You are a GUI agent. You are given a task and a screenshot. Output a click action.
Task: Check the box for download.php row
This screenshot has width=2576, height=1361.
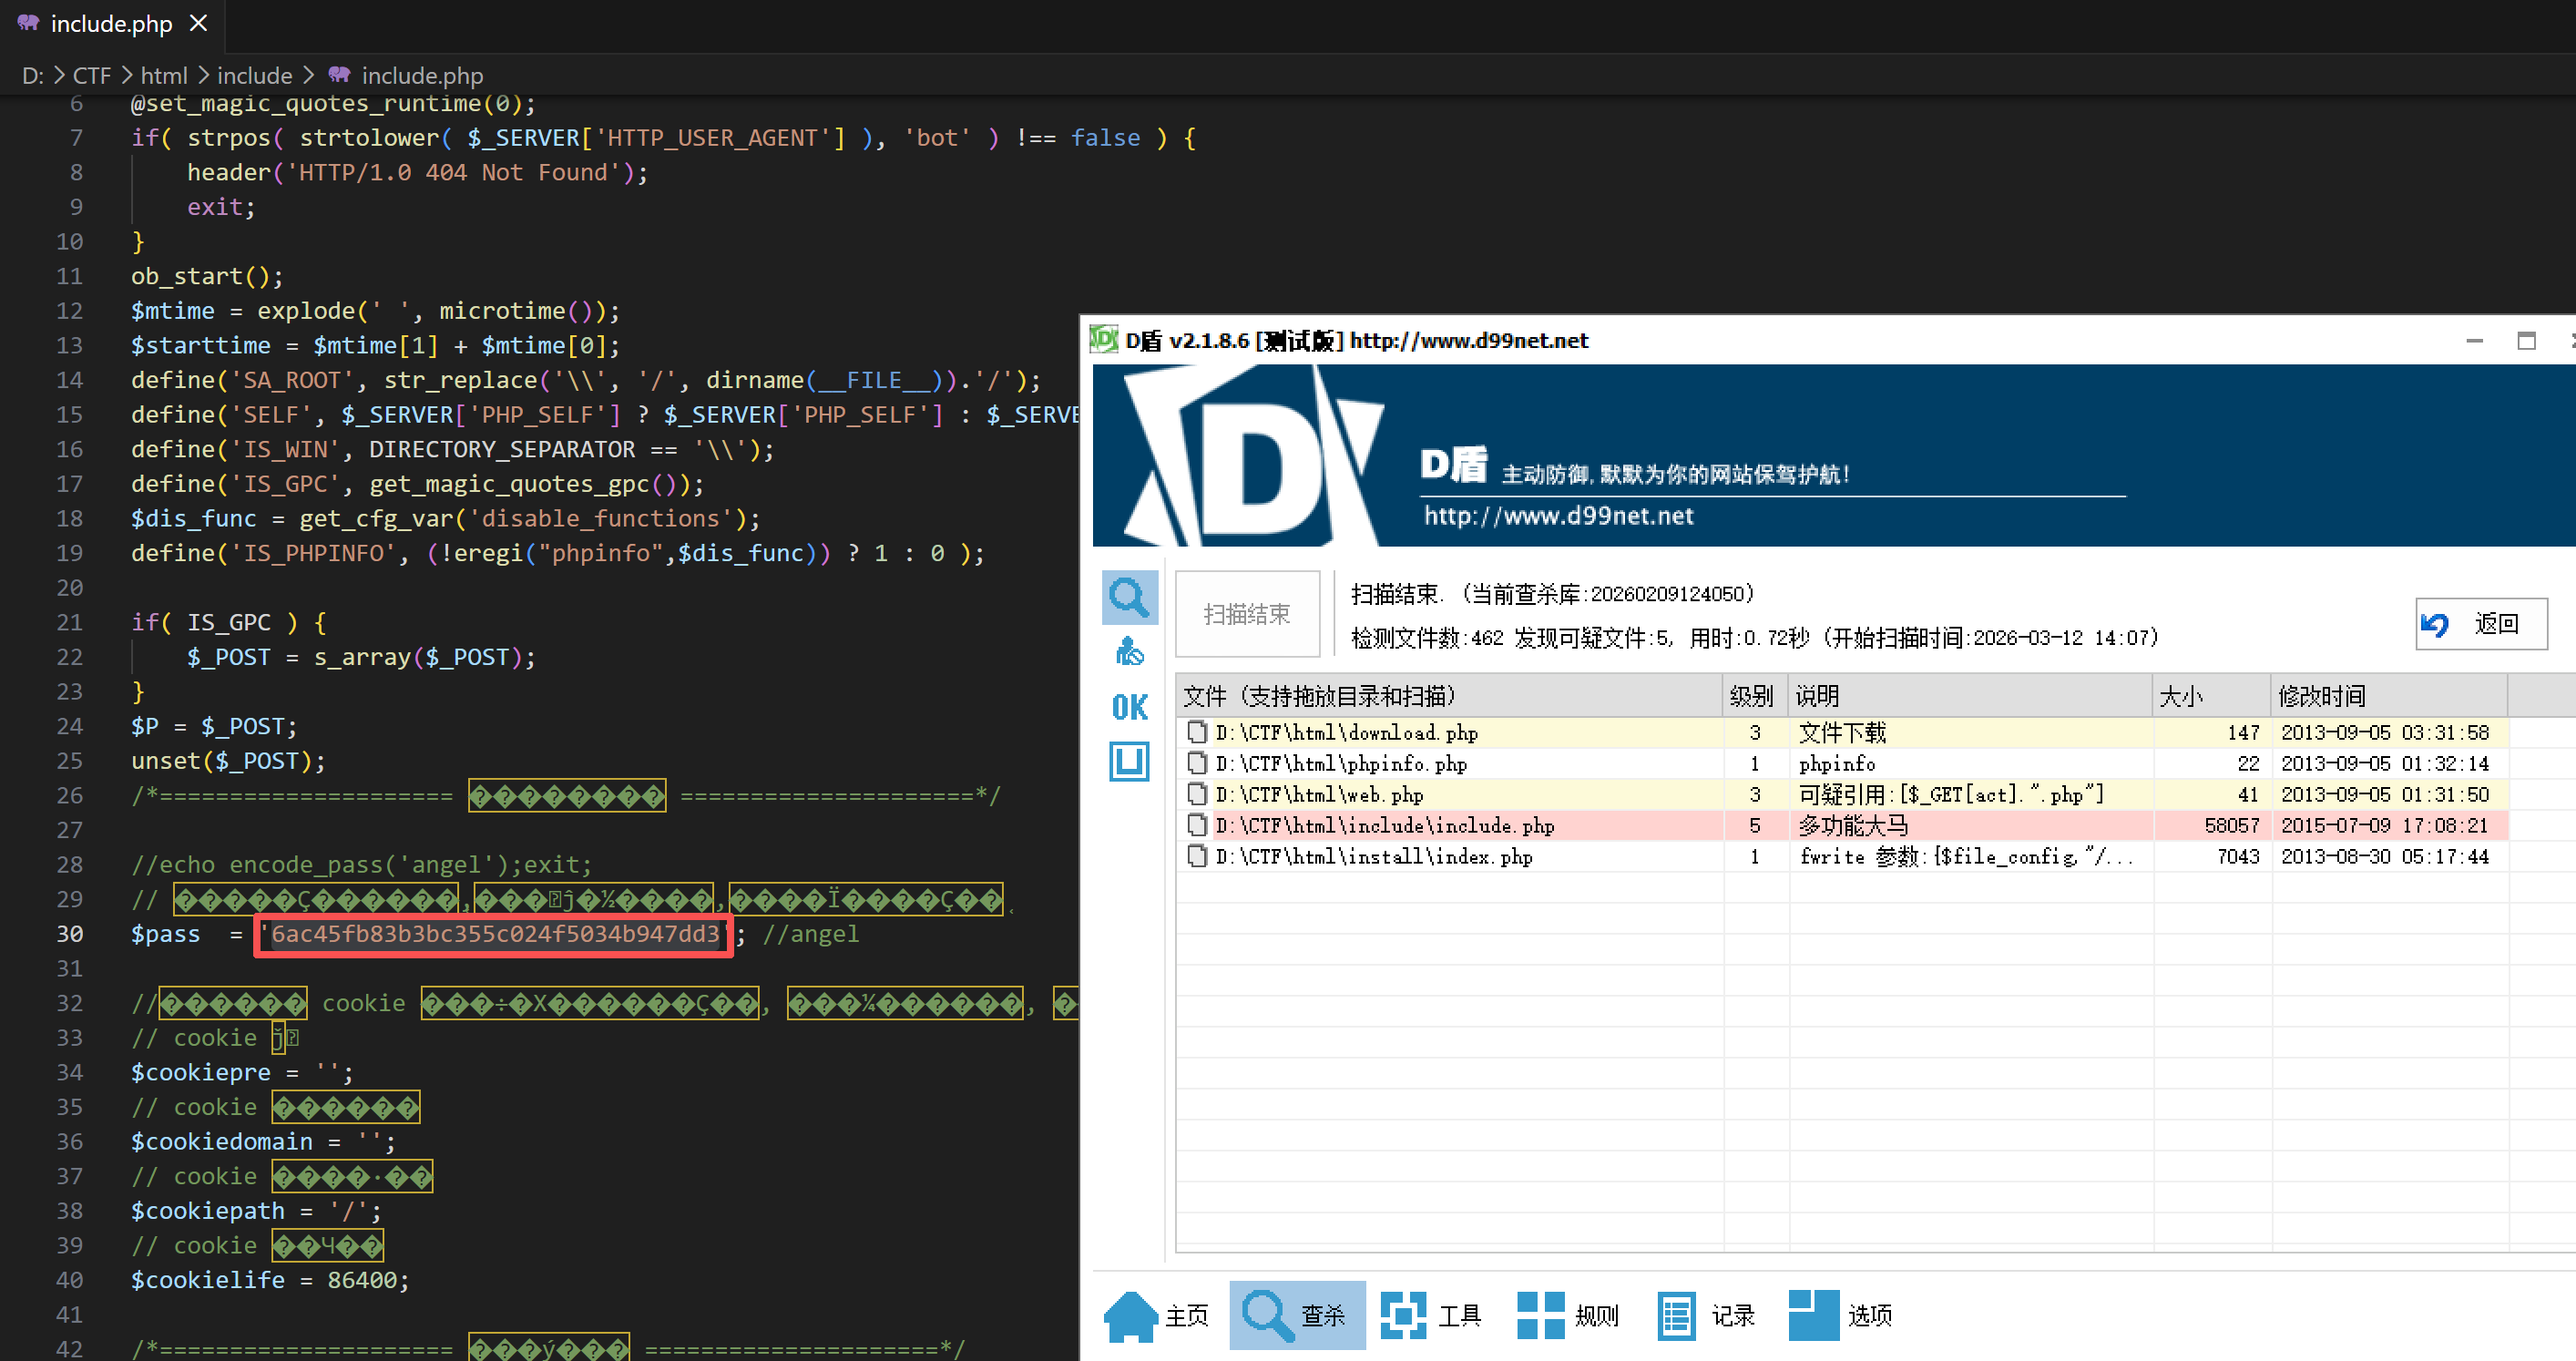point(1197,732)
